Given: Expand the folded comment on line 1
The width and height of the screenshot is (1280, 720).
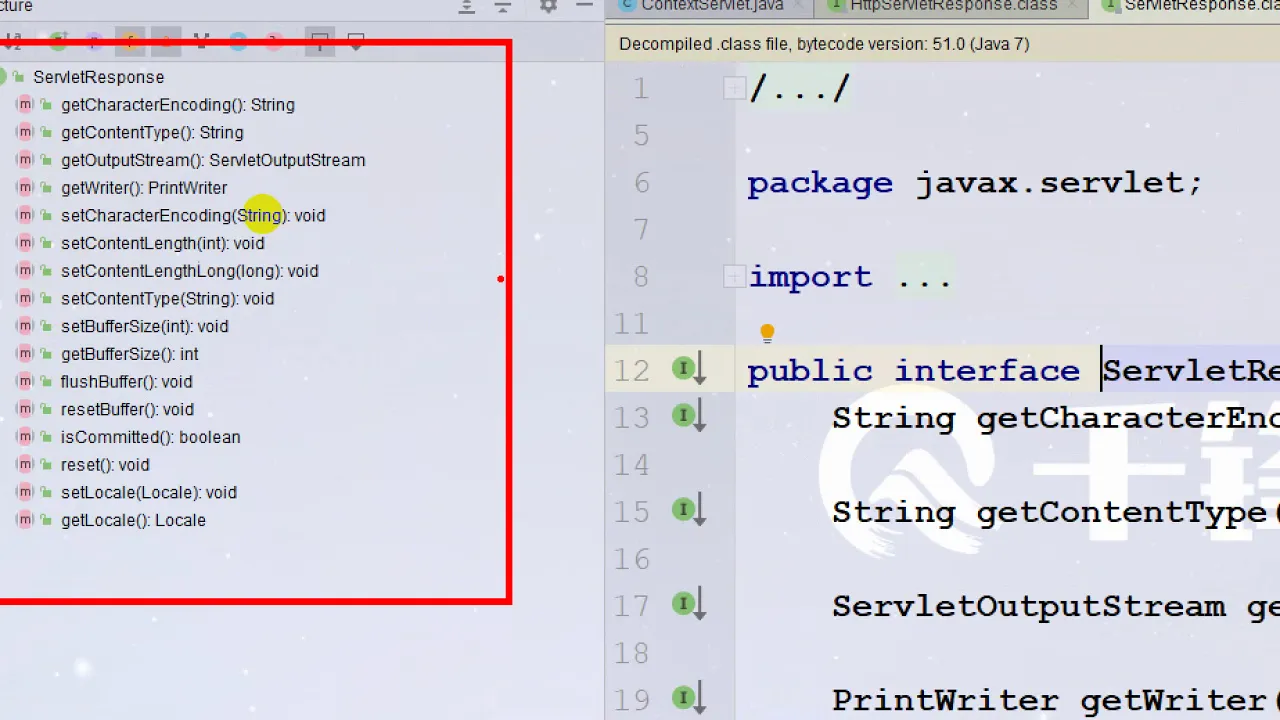Looking at the screenshot, I should [734, 89].
